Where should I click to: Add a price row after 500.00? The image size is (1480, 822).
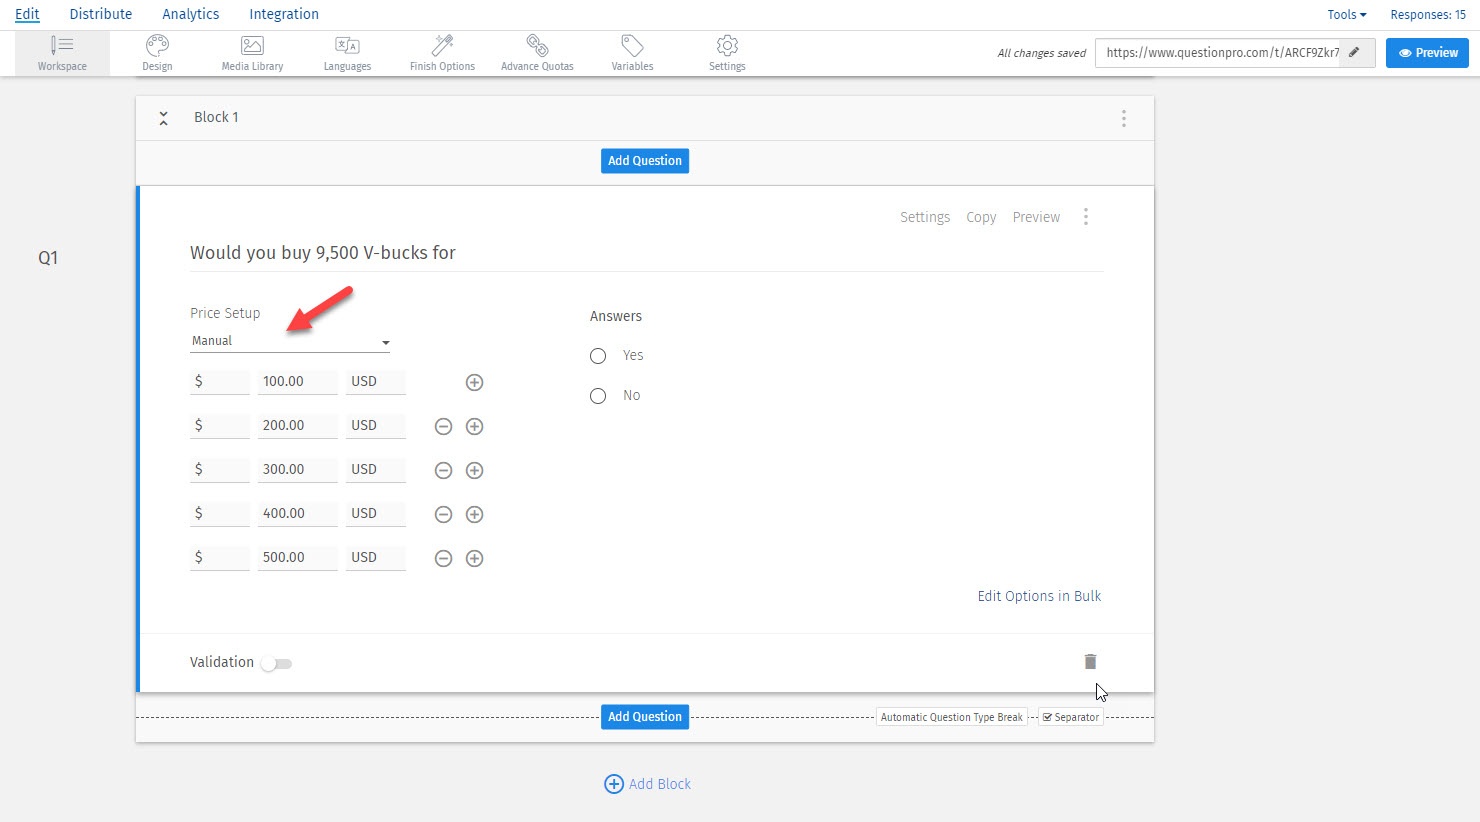[475, 558]
